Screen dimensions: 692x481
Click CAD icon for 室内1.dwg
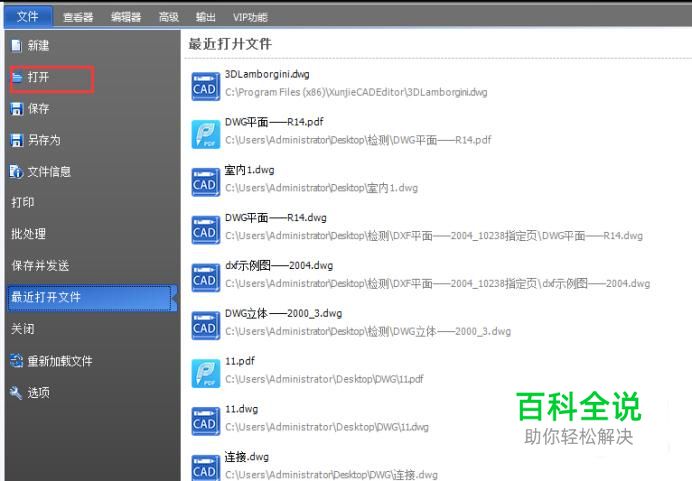coord(205,182)
